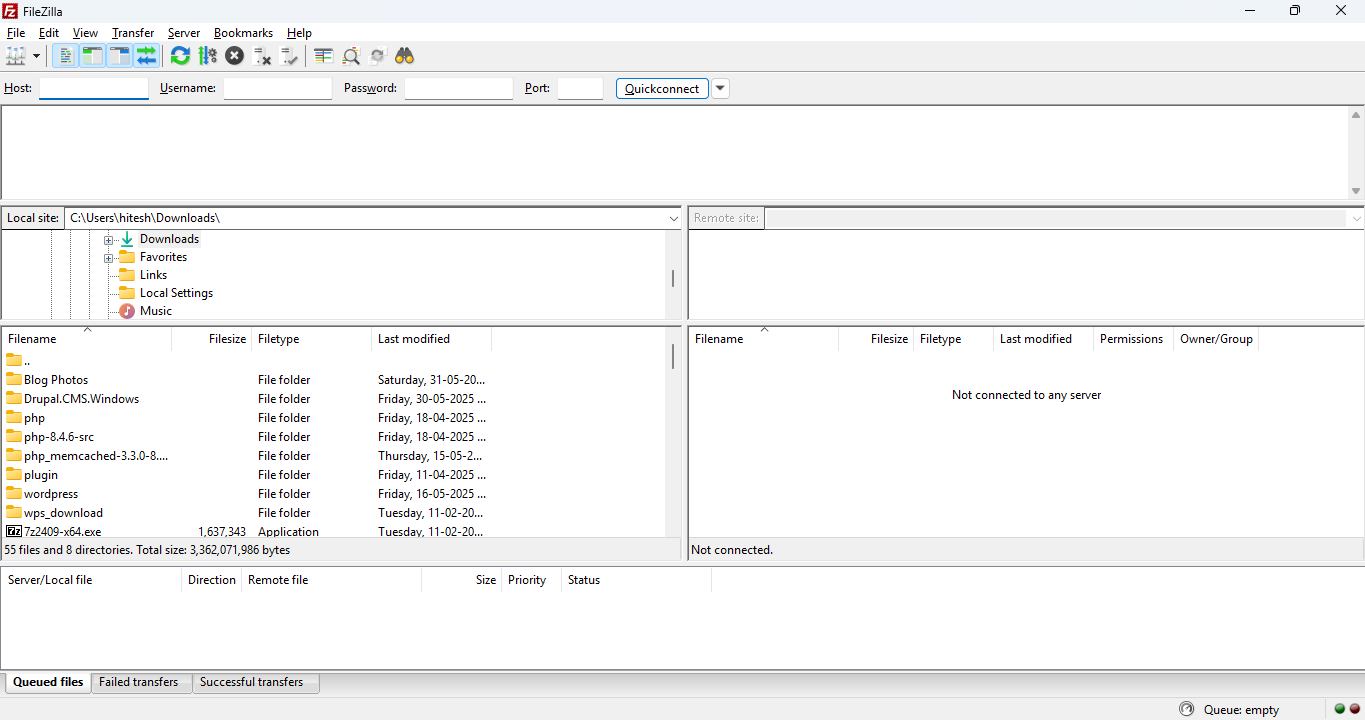Open Site Manager dropdown arrow

(x=37, y=56)
